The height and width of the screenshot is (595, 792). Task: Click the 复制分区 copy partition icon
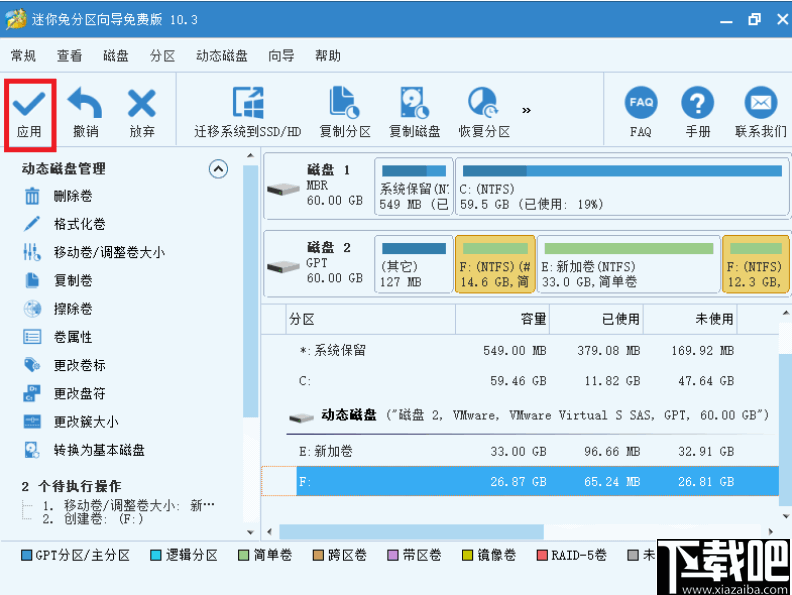pos(345,103)
